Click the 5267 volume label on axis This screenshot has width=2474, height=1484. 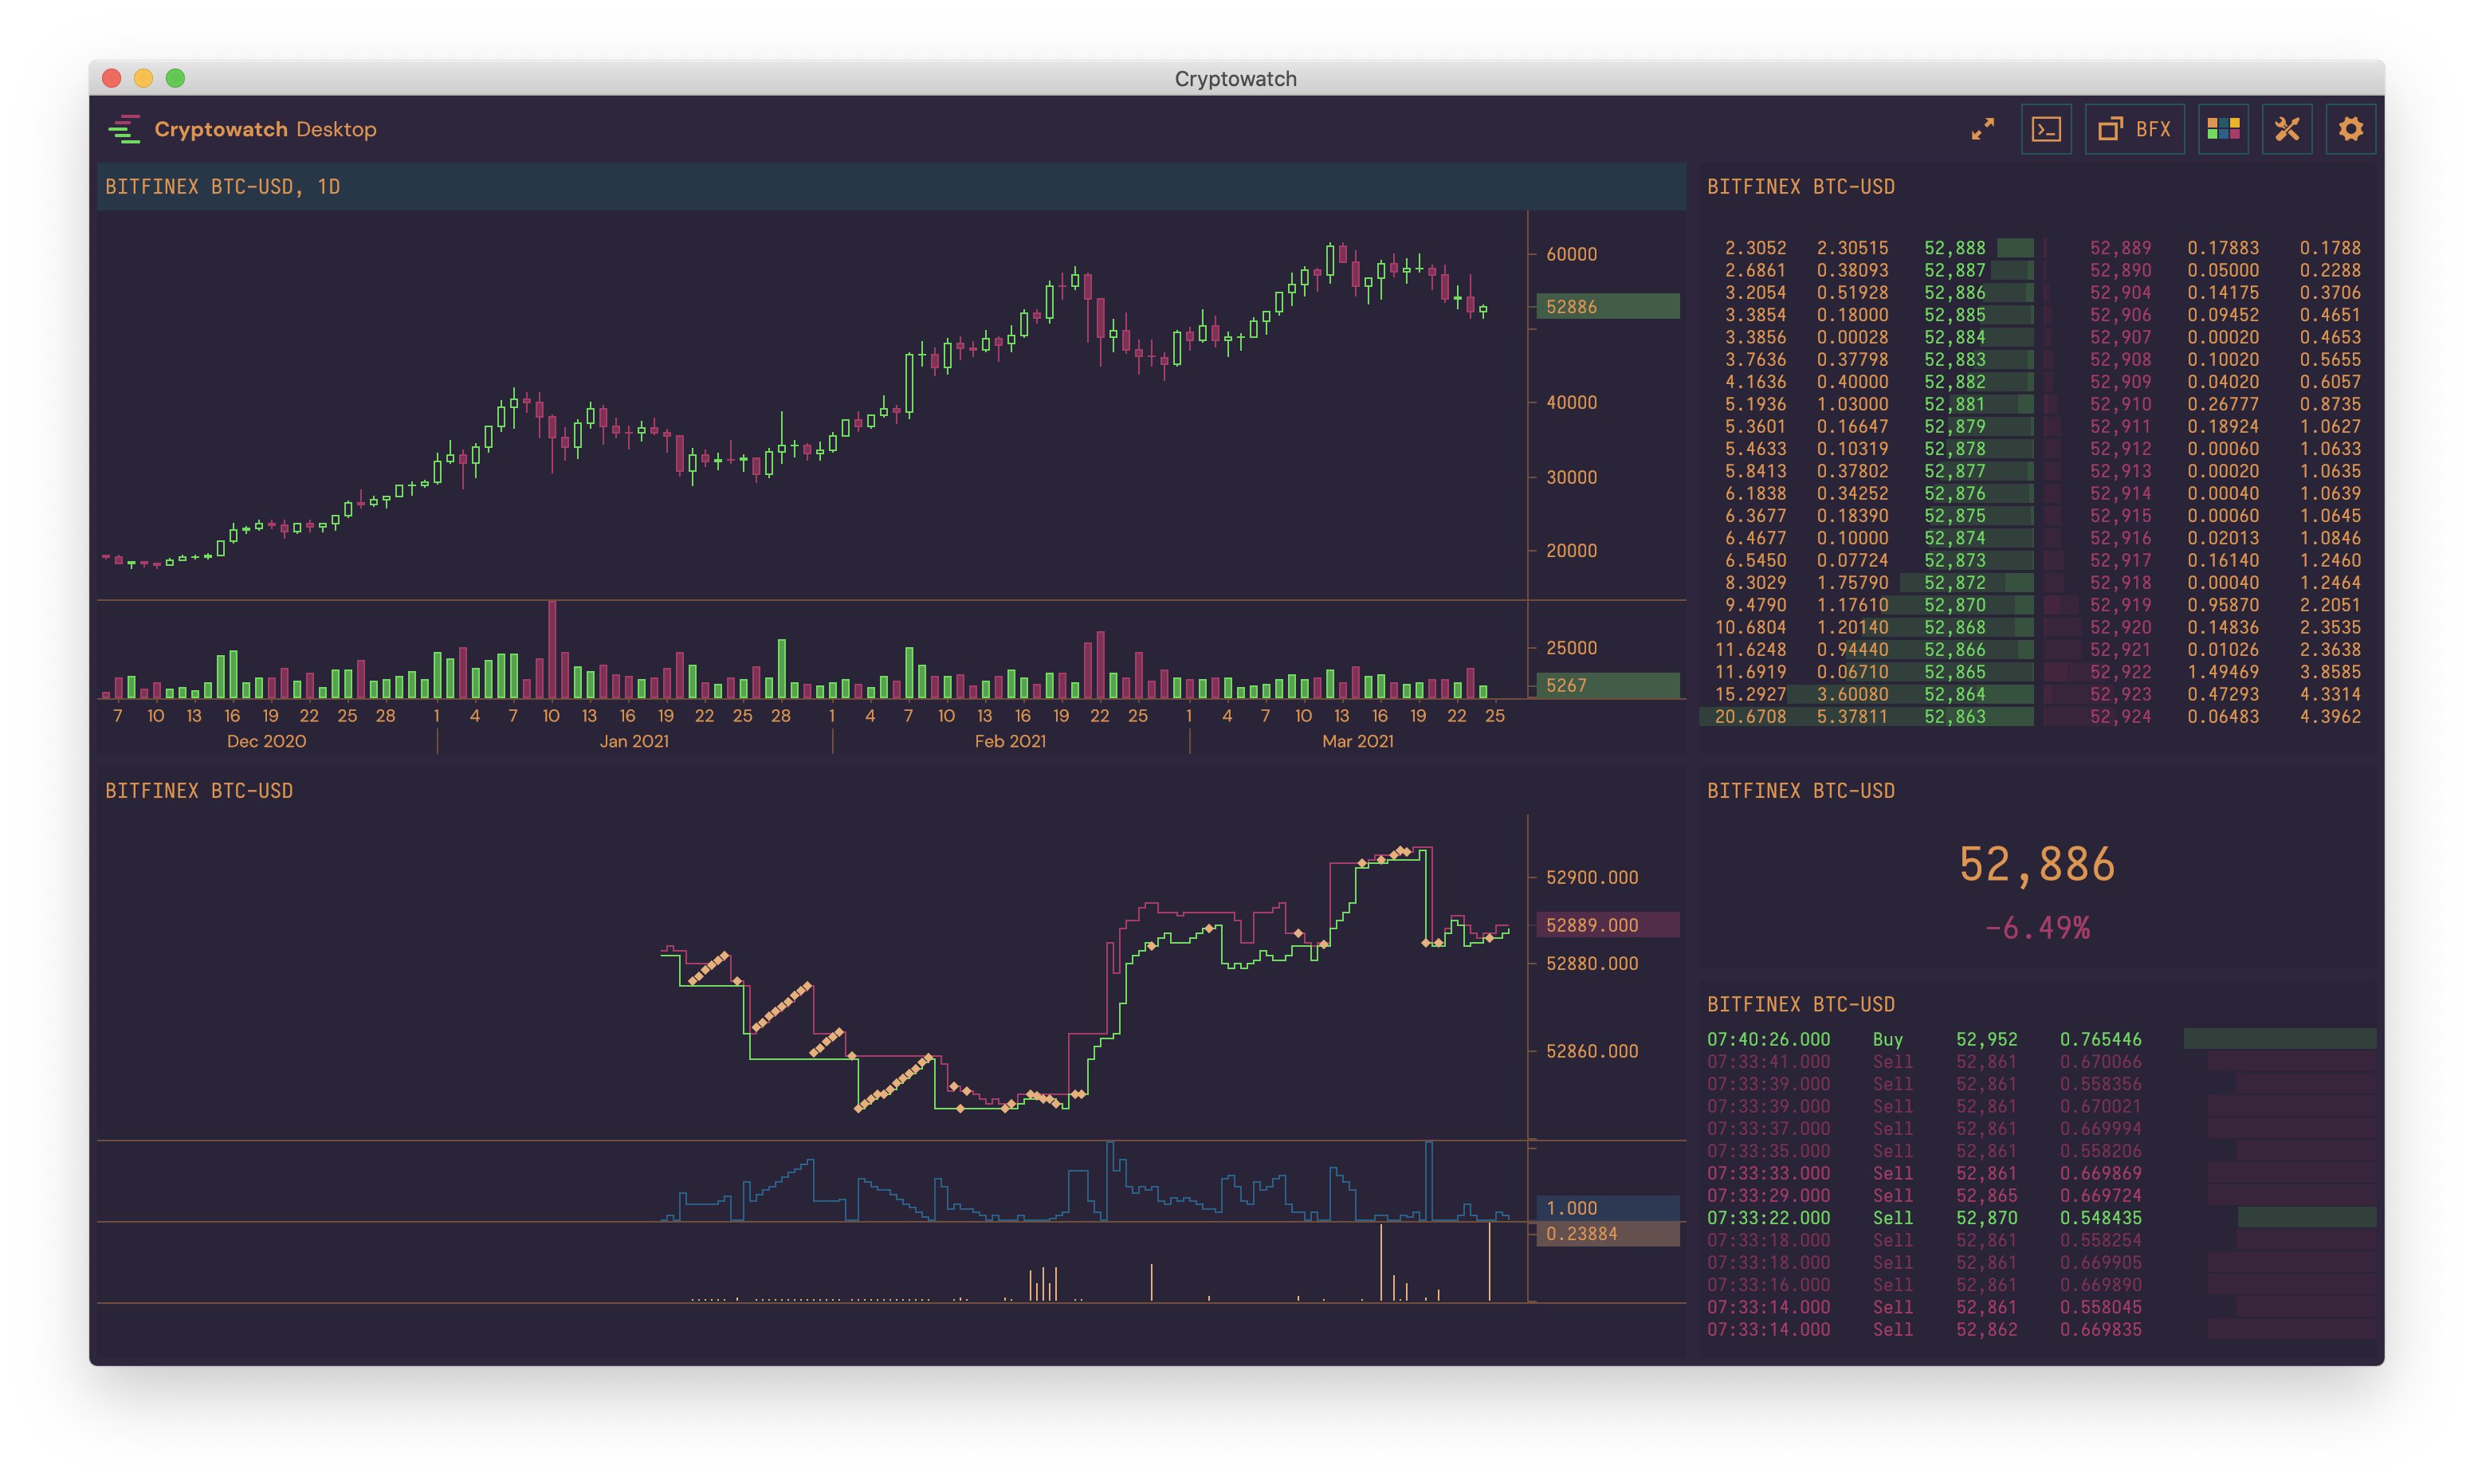[1607, 685]
